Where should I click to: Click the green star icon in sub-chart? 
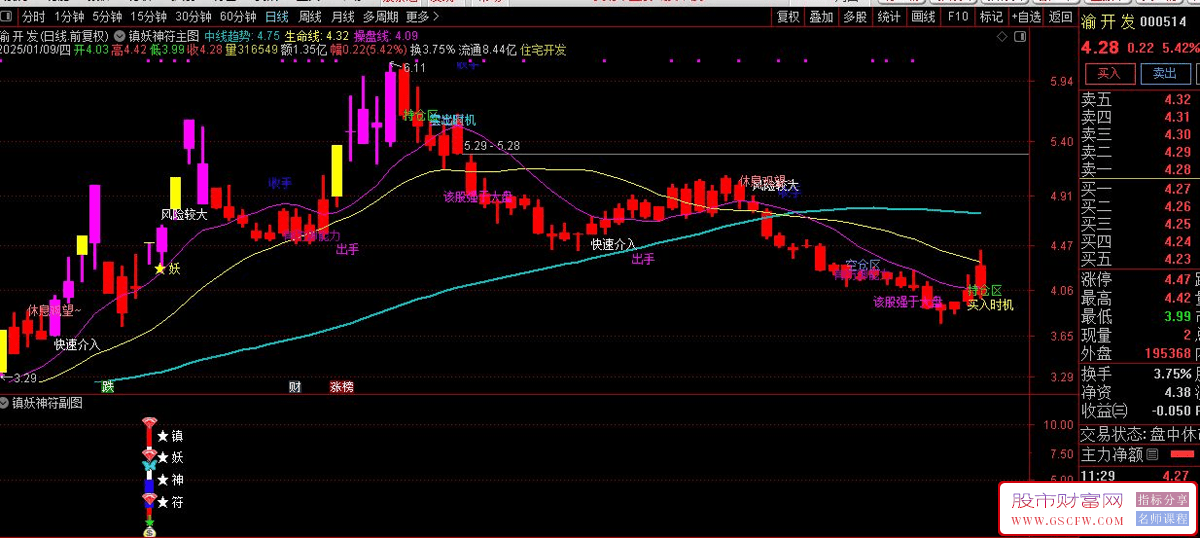tap(150, 521)
